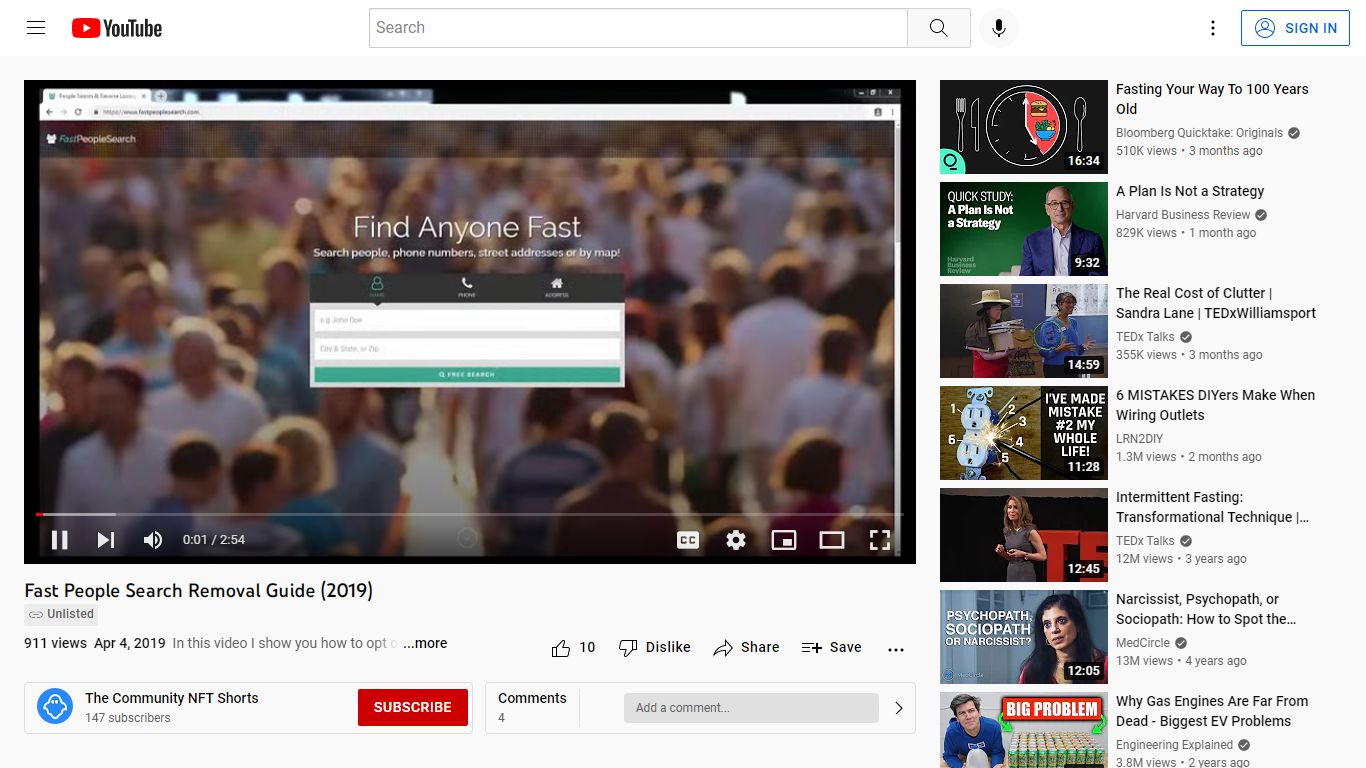Viewport: 1366px width, 768px height.
Task: Enable miniplayer mode
Action: (784, 540)
